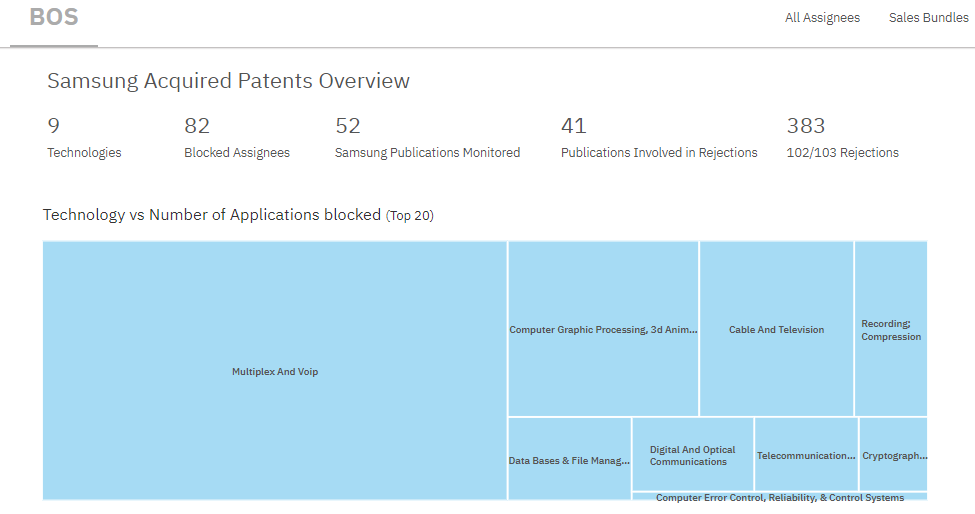Screen dimensions: 975x514
Task: Click the 82 Blocked Assignees statistic
Action: [236, 139]
